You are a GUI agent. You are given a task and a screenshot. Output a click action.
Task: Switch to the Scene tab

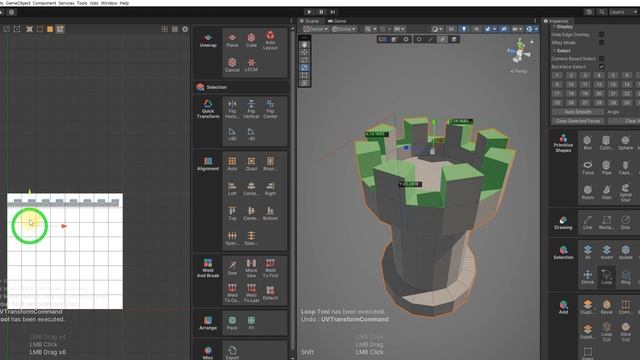309,21
